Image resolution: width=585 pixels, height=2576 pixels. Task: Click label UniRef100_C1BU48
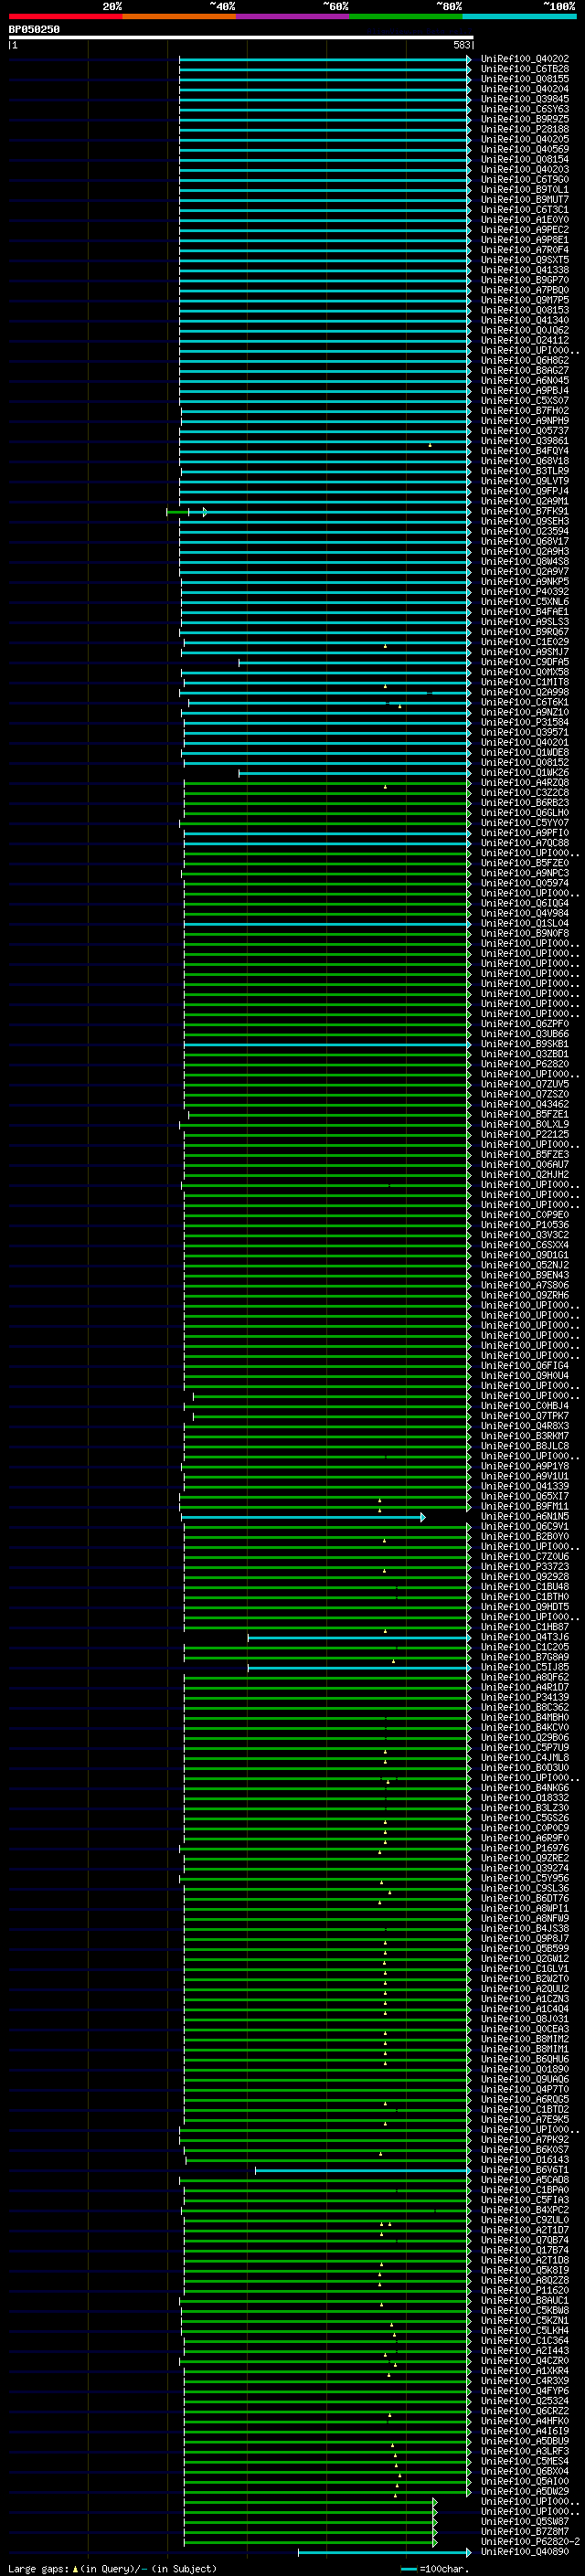[x=524, y=1587]
